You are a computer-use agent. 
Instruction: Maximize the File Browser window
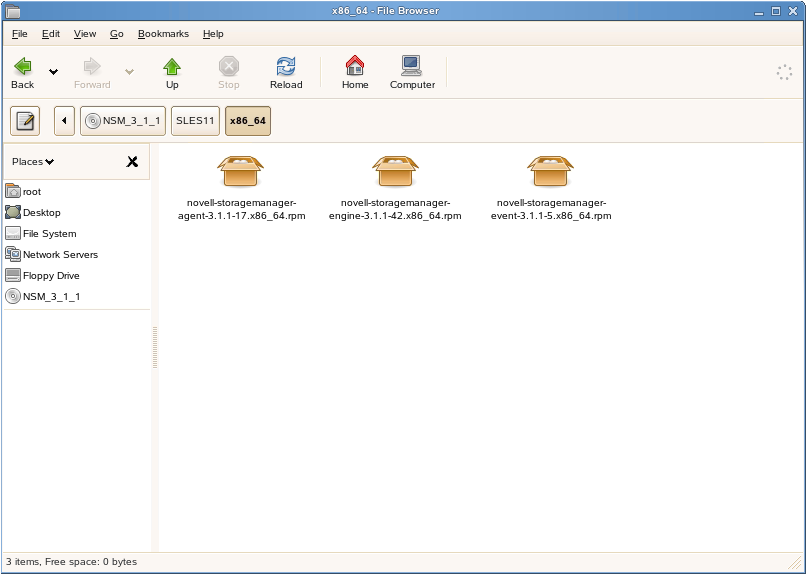[x=775, y=11]
